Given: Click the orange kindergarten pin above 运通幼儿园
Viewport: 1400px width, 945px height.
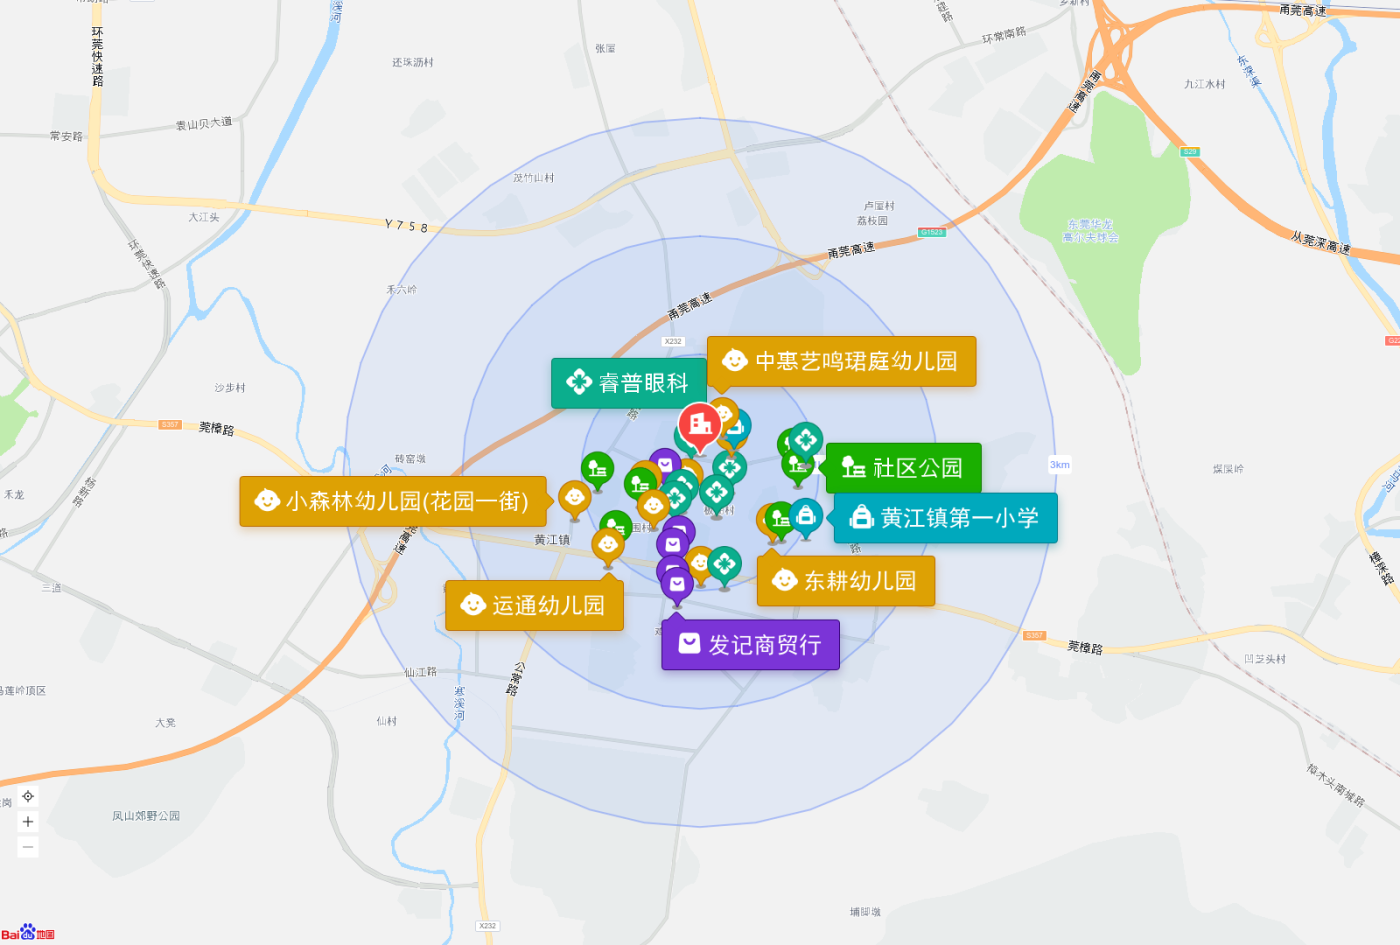Looking at the screenshot, I should pyautogui.click(x=608, y=546).
